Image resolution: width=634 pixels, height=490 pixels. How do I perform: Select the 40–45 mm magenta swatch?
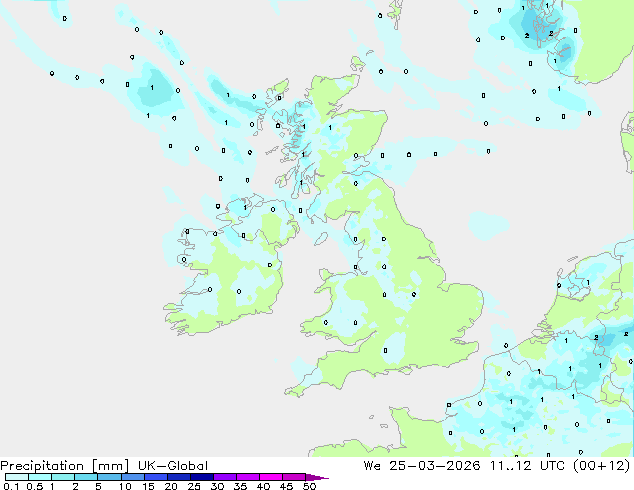click(271, 477)
